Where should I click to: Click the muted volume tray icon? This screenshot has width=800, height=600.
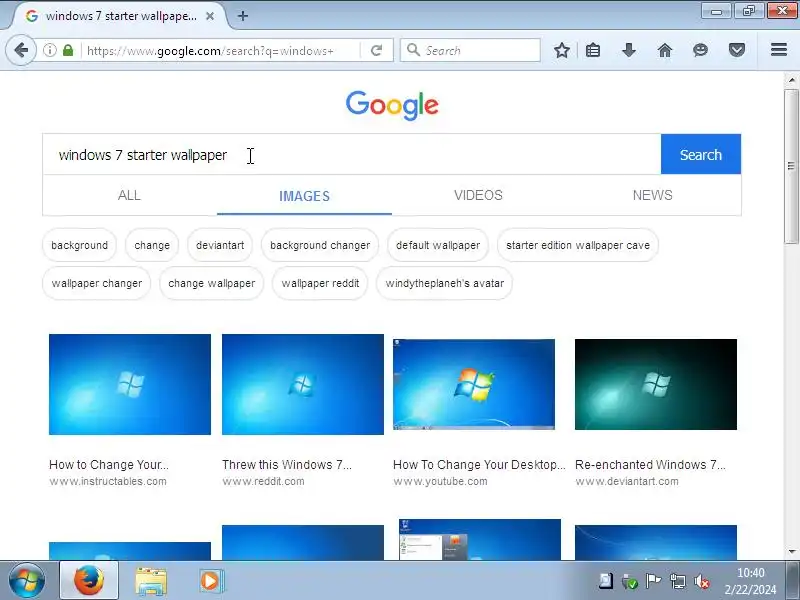click(702, 581)
